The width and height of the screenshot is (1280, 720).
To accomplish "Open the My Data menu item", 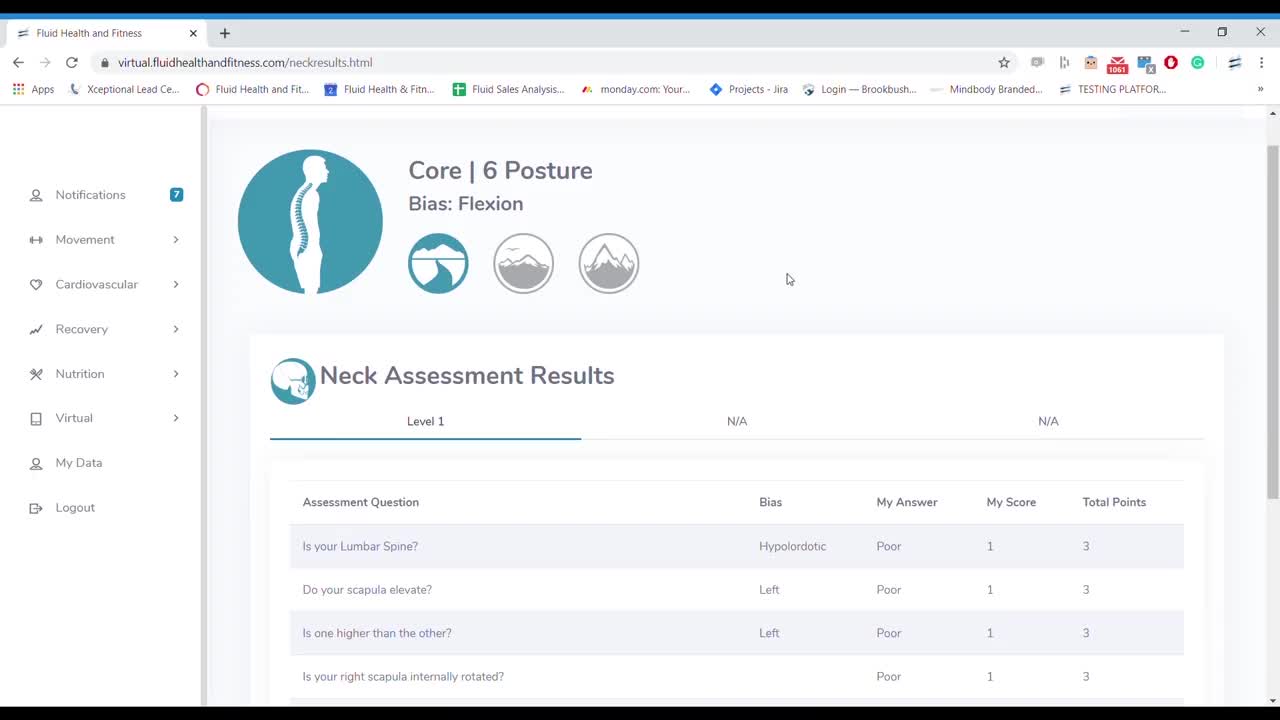I will pos(79,463).
